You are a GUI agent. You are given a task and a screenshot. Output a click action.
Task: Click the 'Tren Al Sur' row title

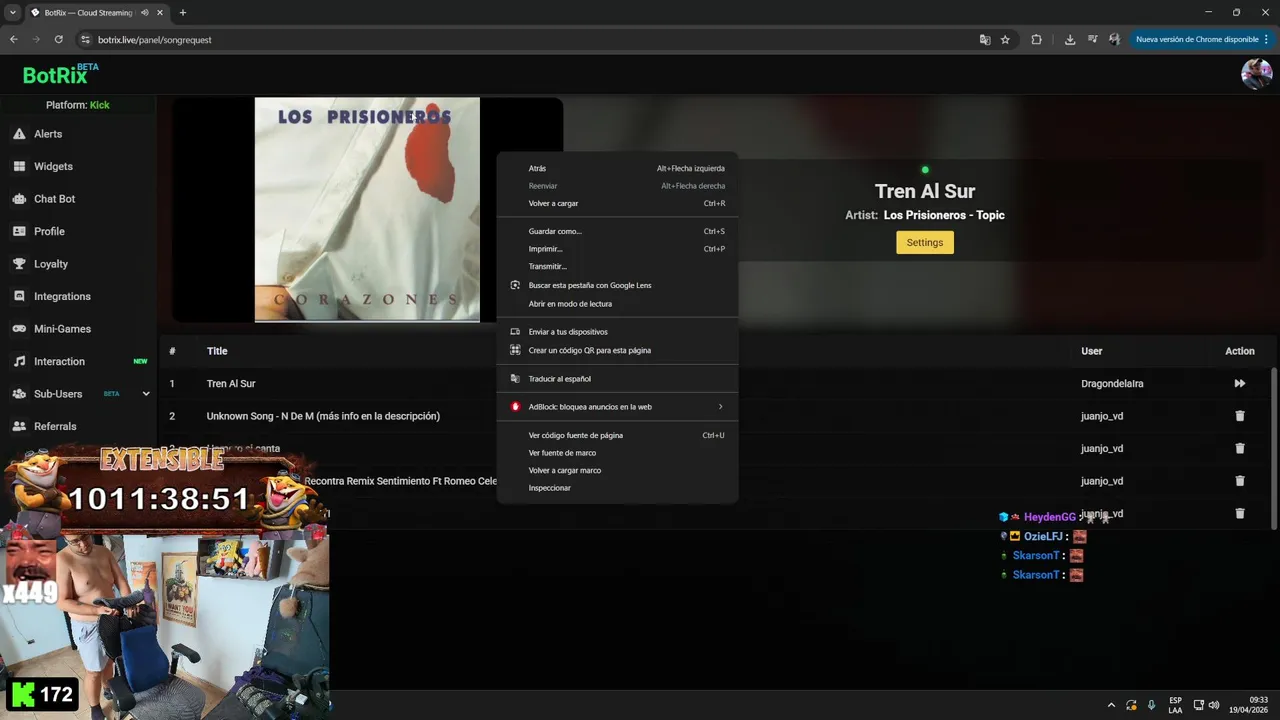(x=231, y=384)
